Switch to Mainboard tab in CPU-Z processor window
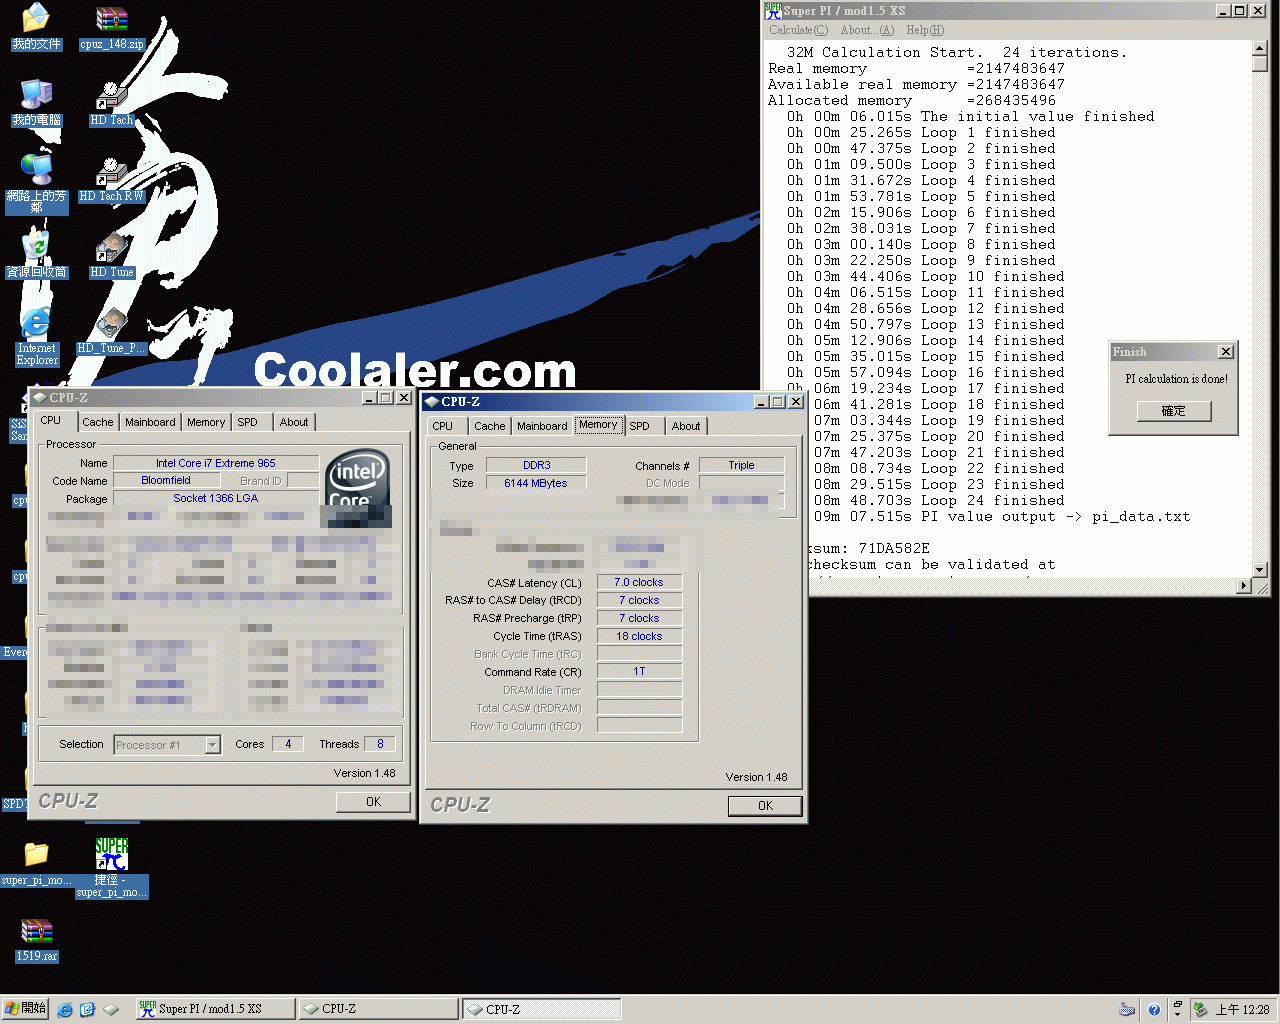 pyautogui.click(x=150, y=422)
